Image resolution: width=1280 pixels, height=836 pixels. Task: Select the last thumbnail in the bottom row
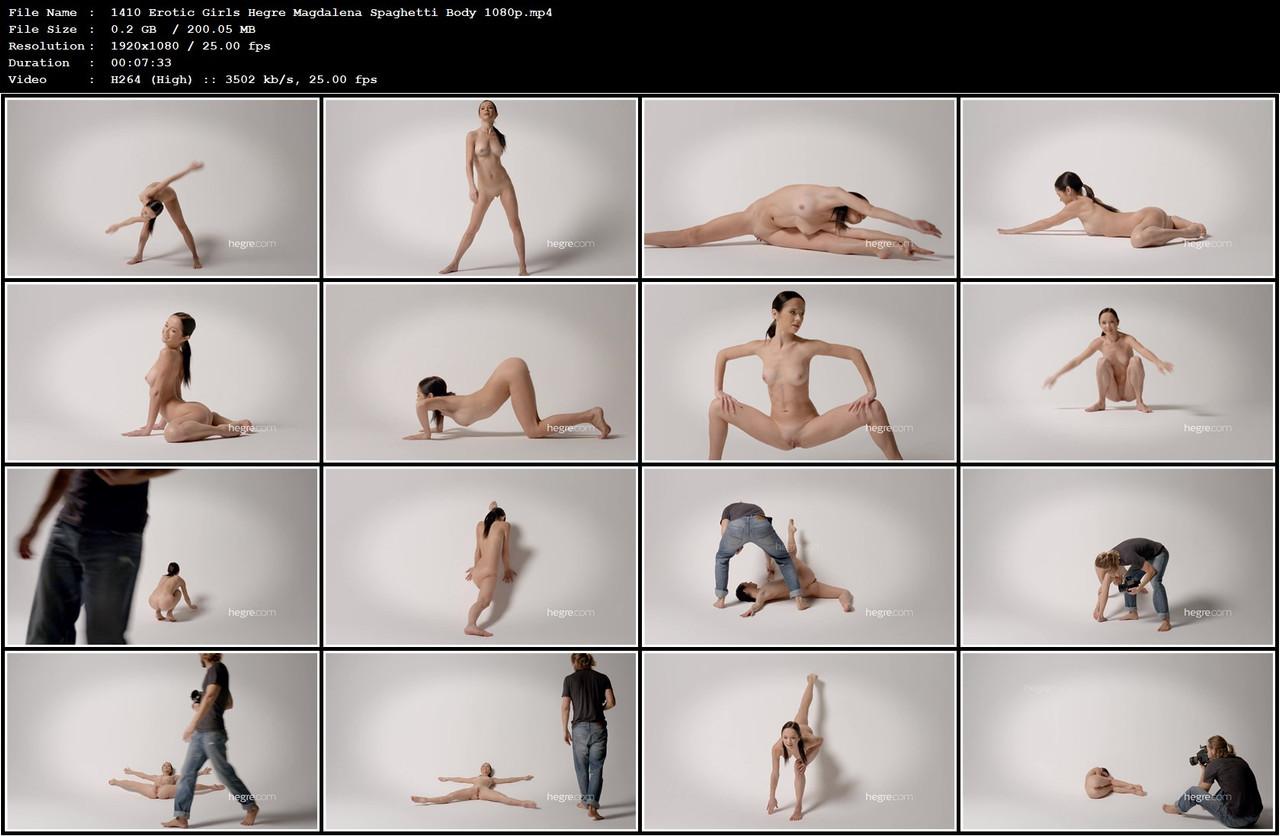click(1120, 743)
